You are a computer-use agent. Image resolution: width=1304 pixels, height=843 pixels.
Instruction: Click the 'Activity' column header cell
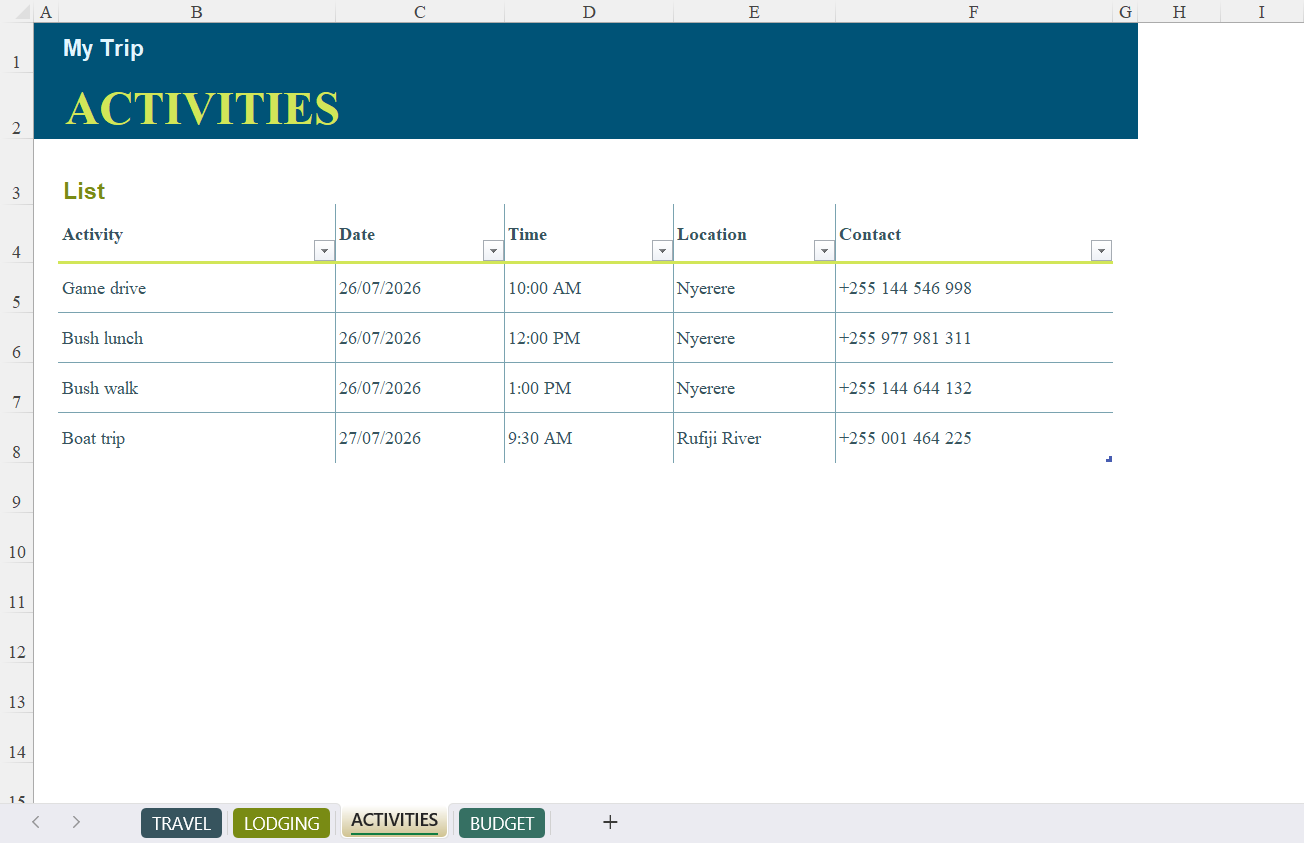(197, 234)
